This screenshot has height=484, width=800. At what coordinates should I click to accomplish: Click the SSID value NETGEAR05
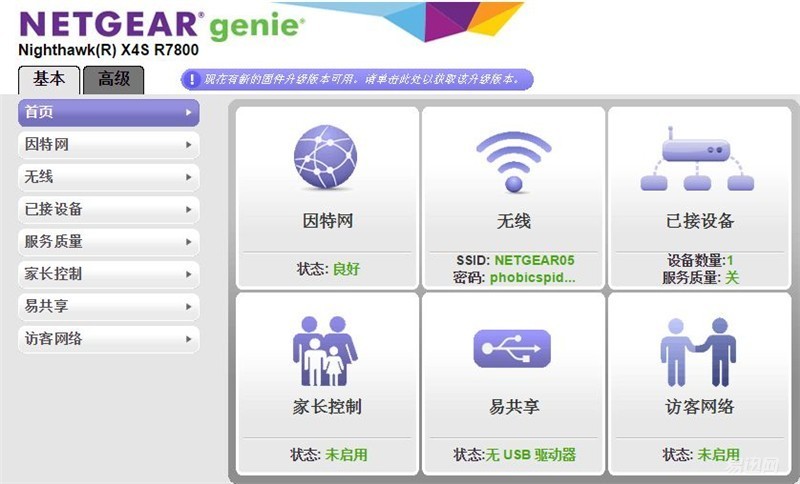pos(534,260)
